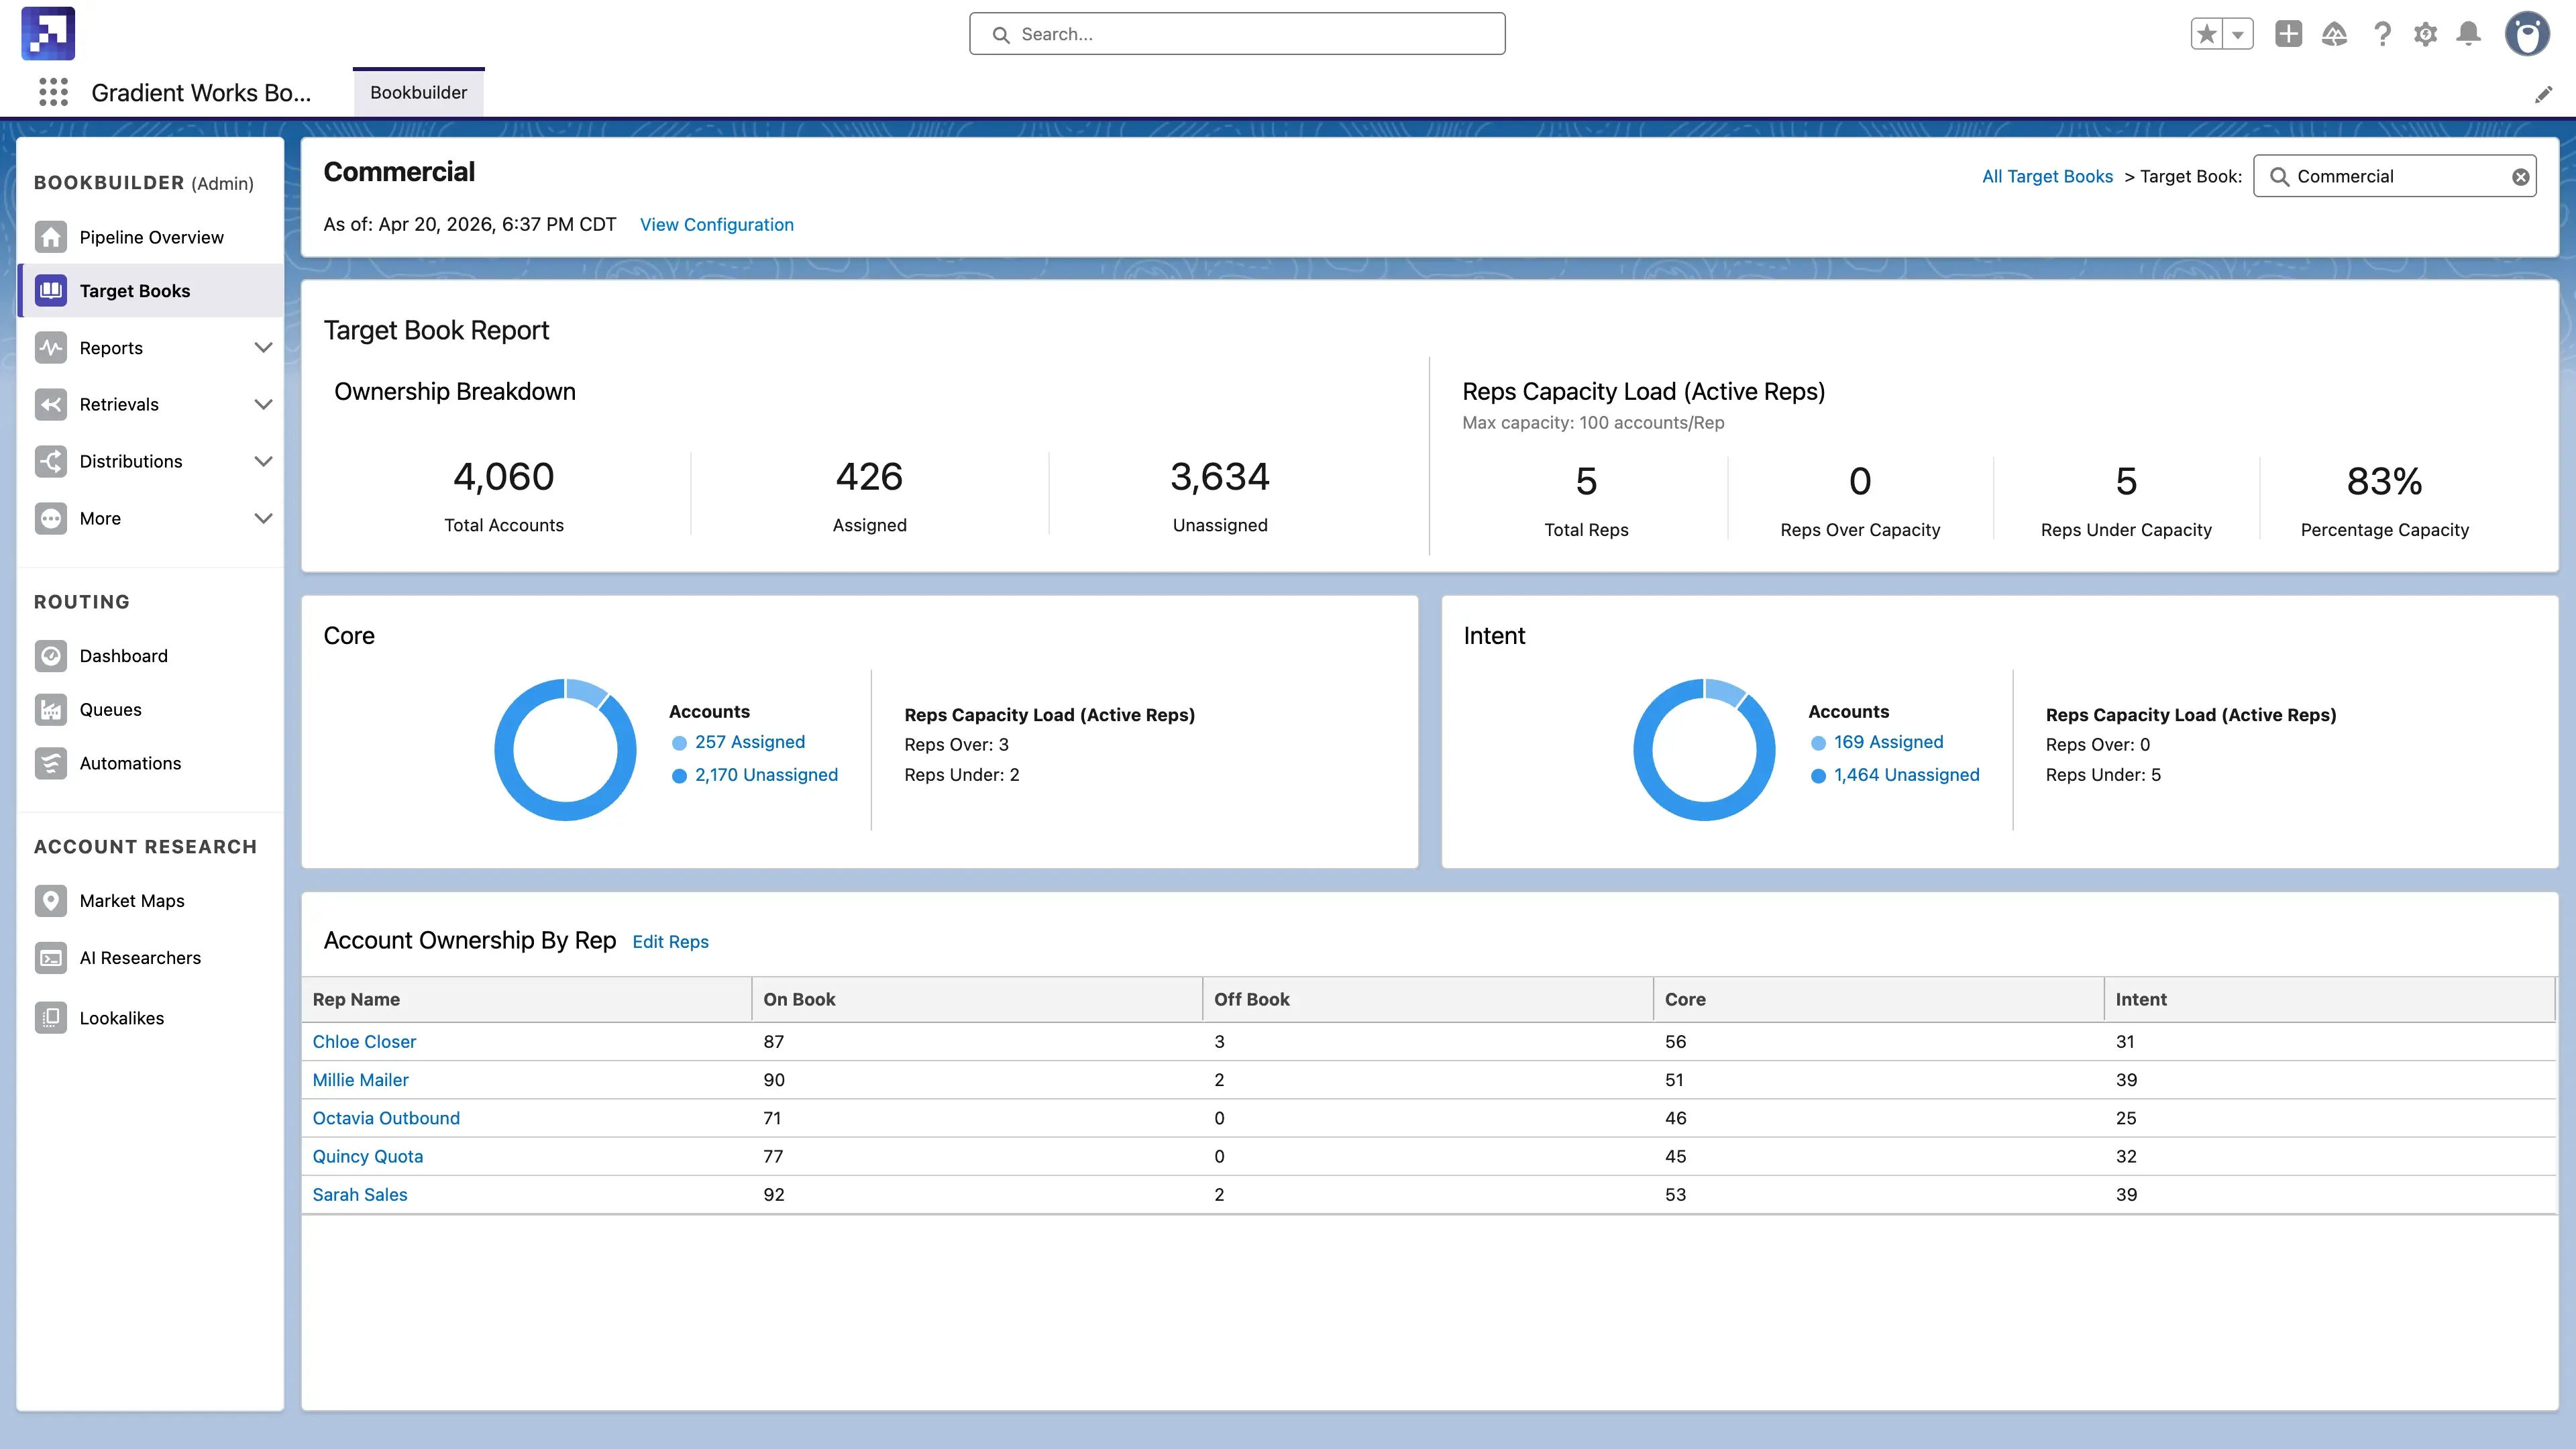This screenshot has width=2576, height=1449.
Task: Switch to the Bookbuilder tab
Action: [x=418, y=92]
